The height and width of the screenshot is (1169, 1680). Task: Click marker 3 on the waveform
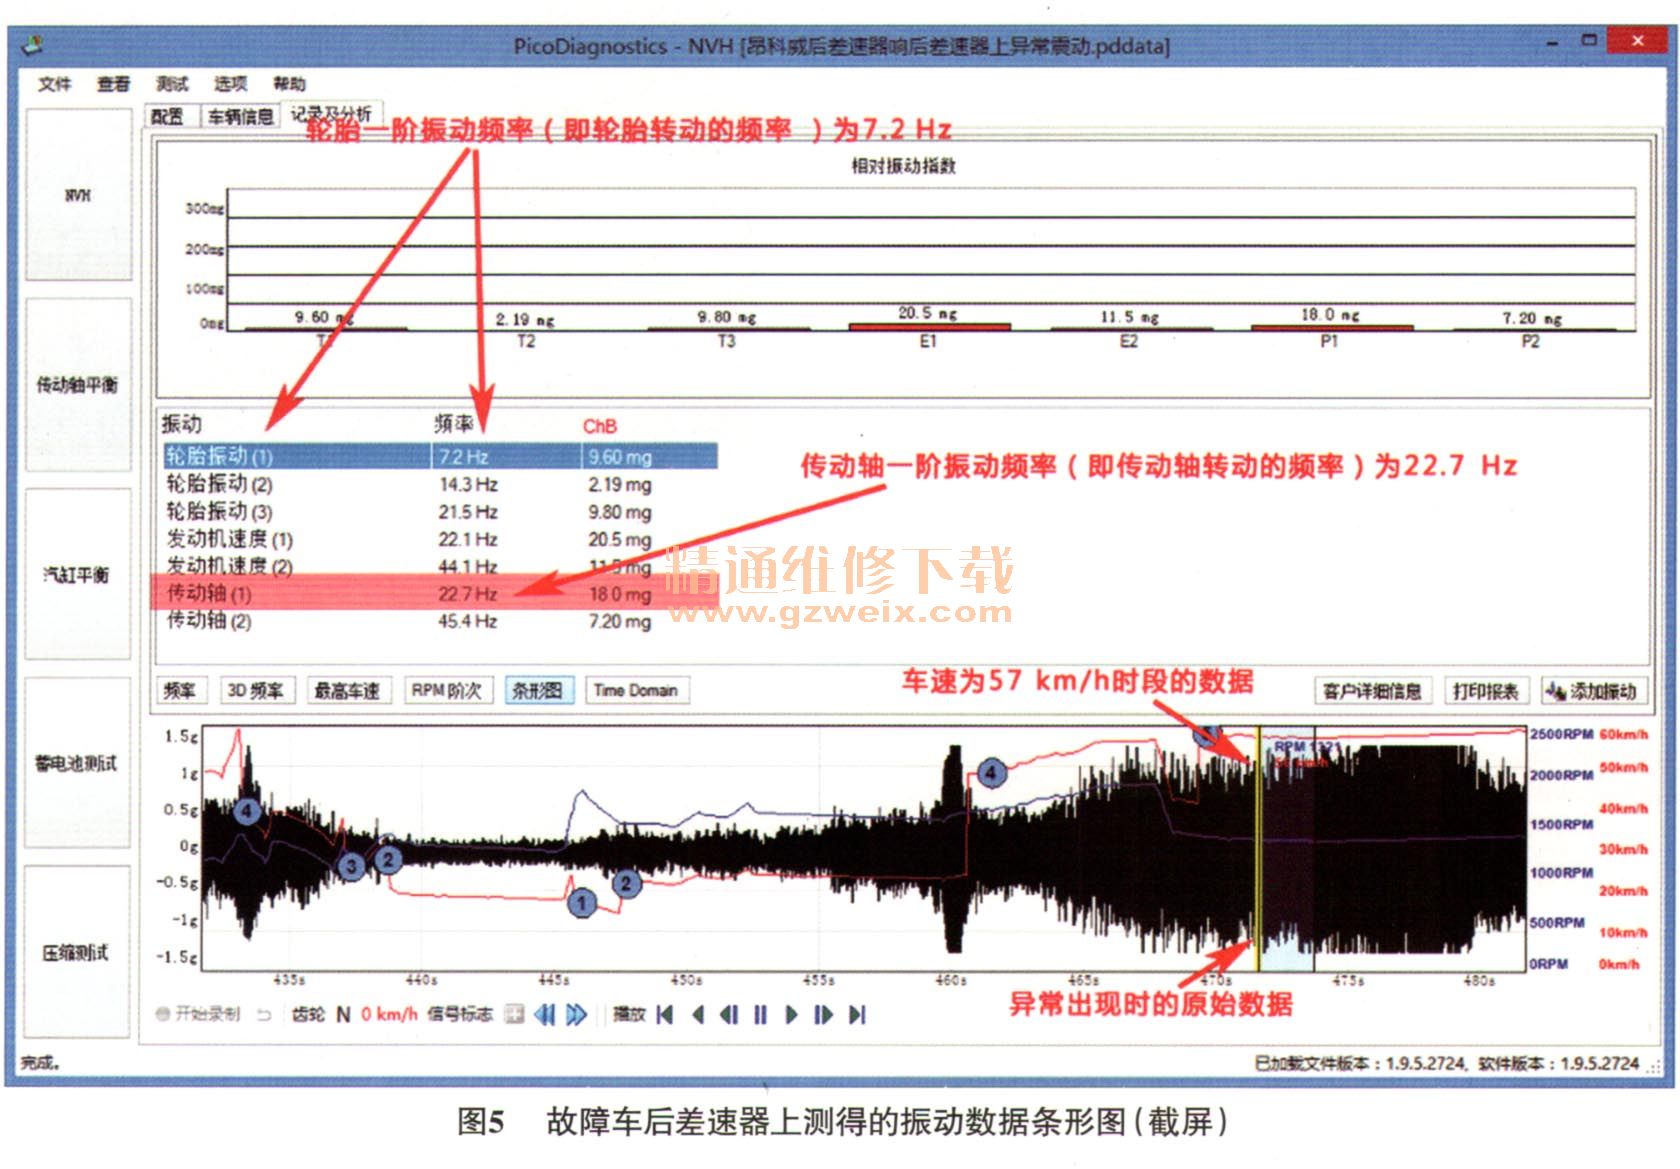coord(350,866)
